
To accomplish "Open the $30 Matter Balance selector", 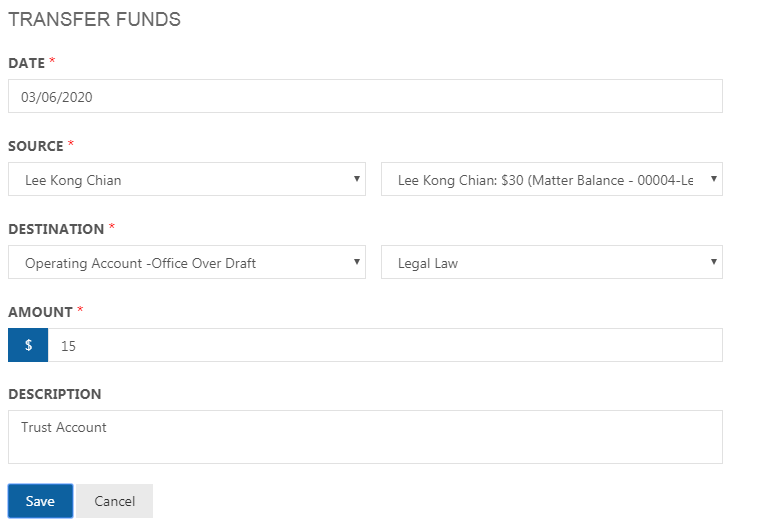I will pyautogui.click(x=552, y=179).
